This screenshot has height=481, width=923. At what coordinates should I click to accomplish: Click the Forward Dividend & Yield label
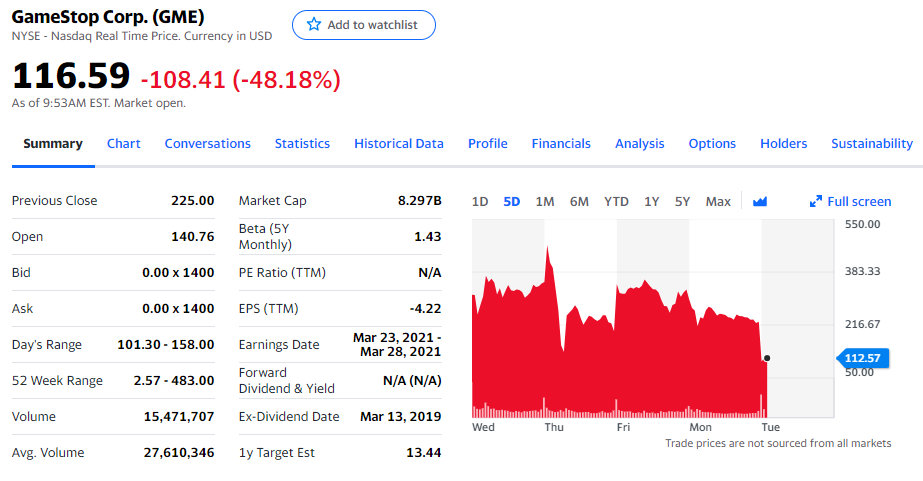point(287,380)
